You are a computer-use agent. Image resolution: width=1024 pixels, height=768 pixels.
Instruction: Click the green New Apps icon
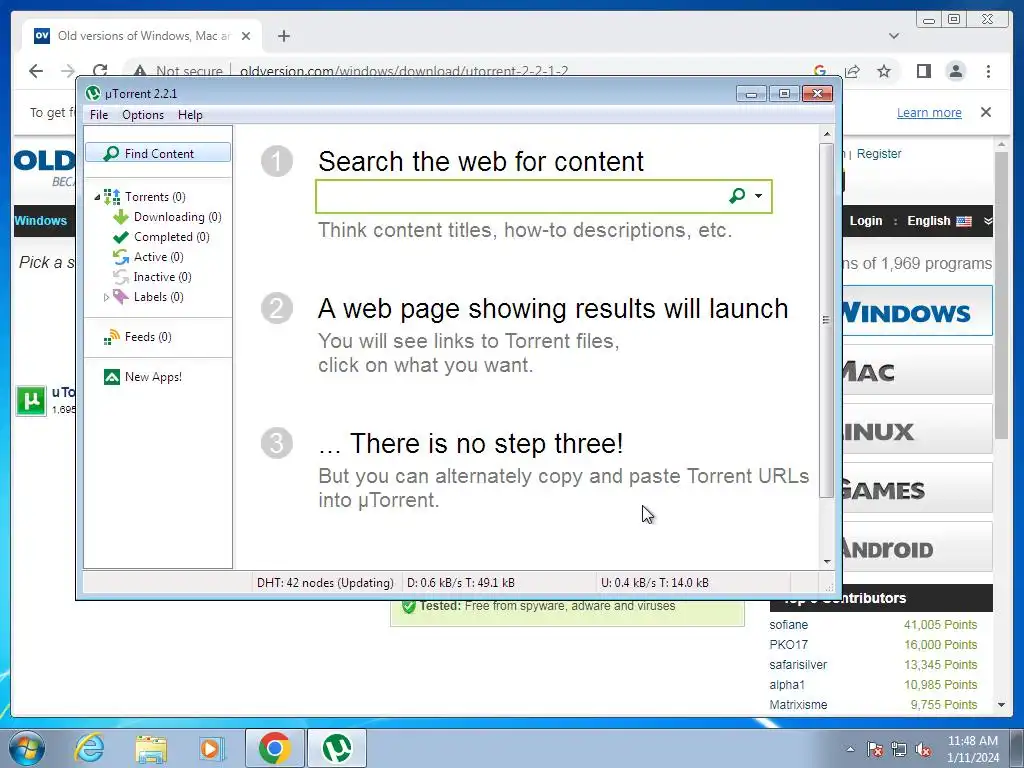point(112,377)
